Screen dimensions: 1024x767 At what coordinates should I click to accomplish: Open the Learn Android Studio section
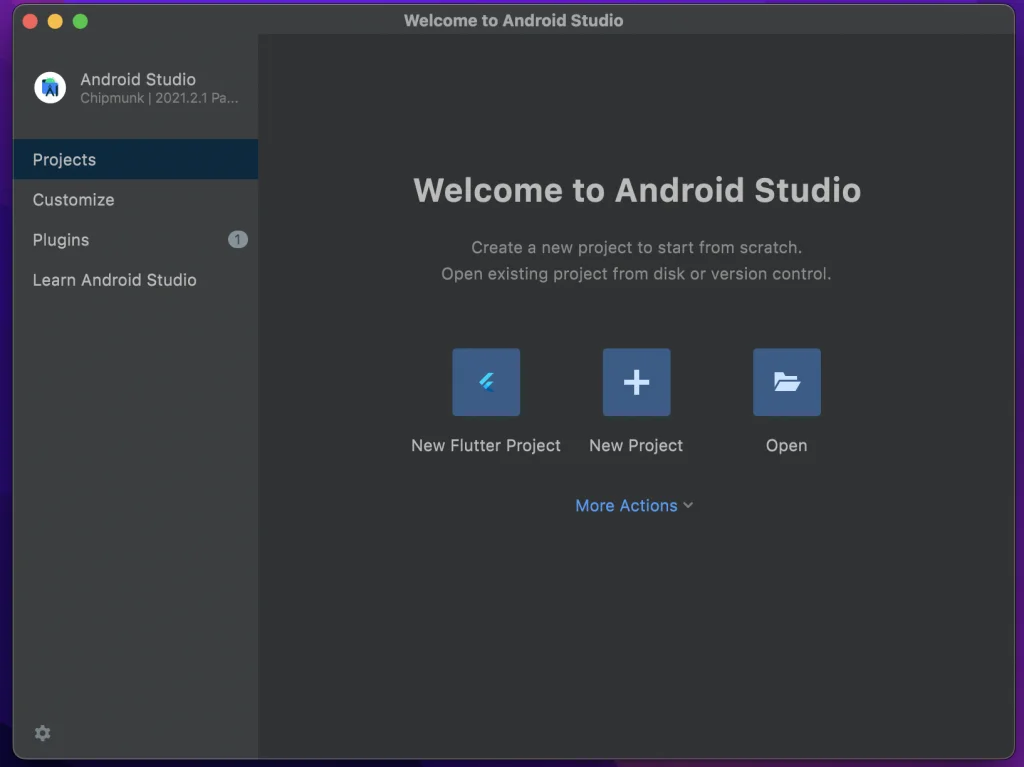point(114,280)
